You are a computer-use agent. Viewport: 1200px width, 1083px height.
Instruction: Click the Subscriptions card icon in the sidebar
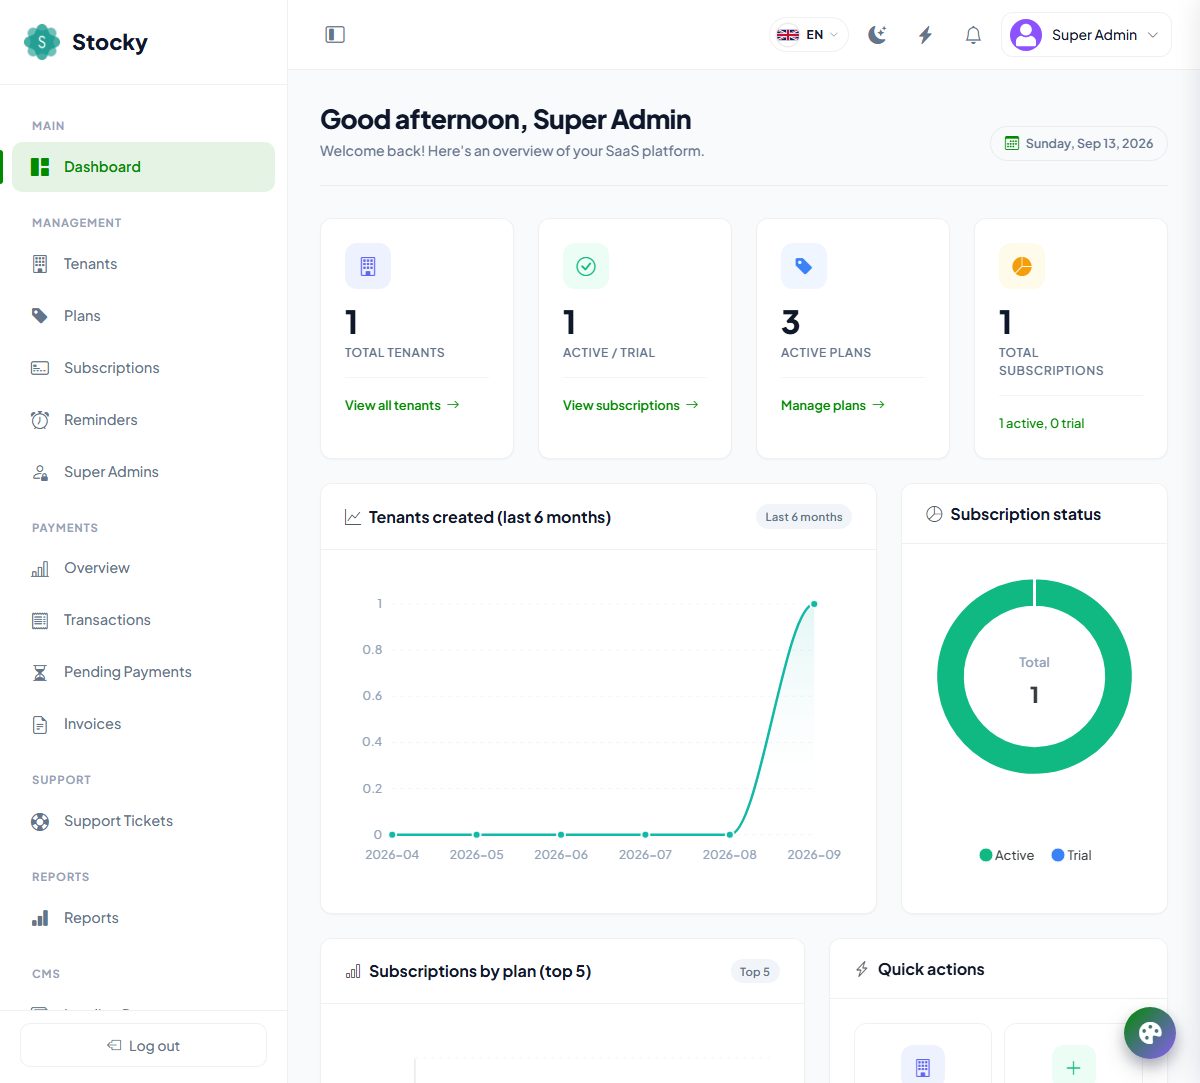pyautogui.click(x=40, y=368)
